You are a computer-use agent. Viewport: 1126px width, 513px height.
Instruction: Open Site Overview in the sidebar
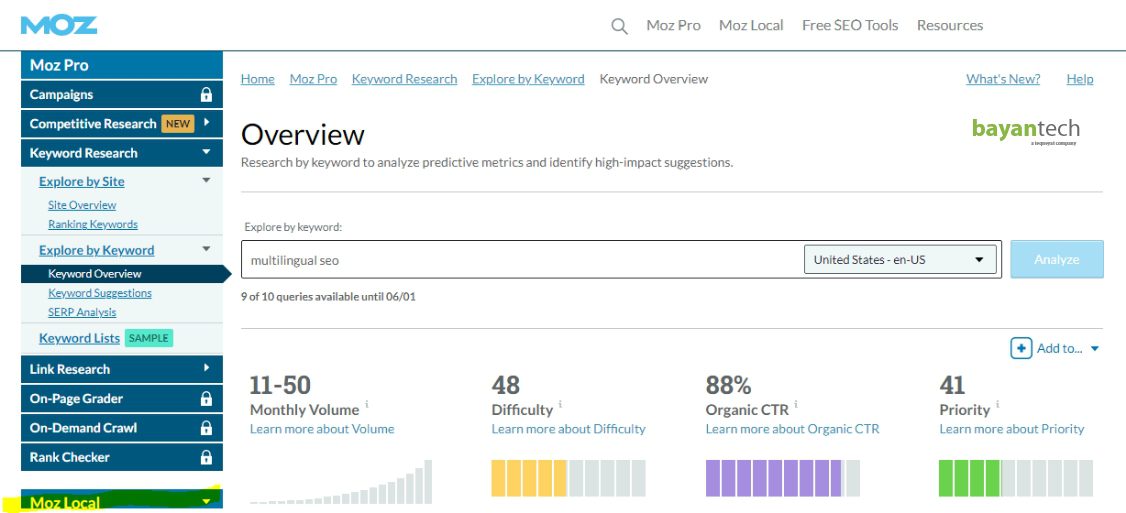tap(82, 205)
